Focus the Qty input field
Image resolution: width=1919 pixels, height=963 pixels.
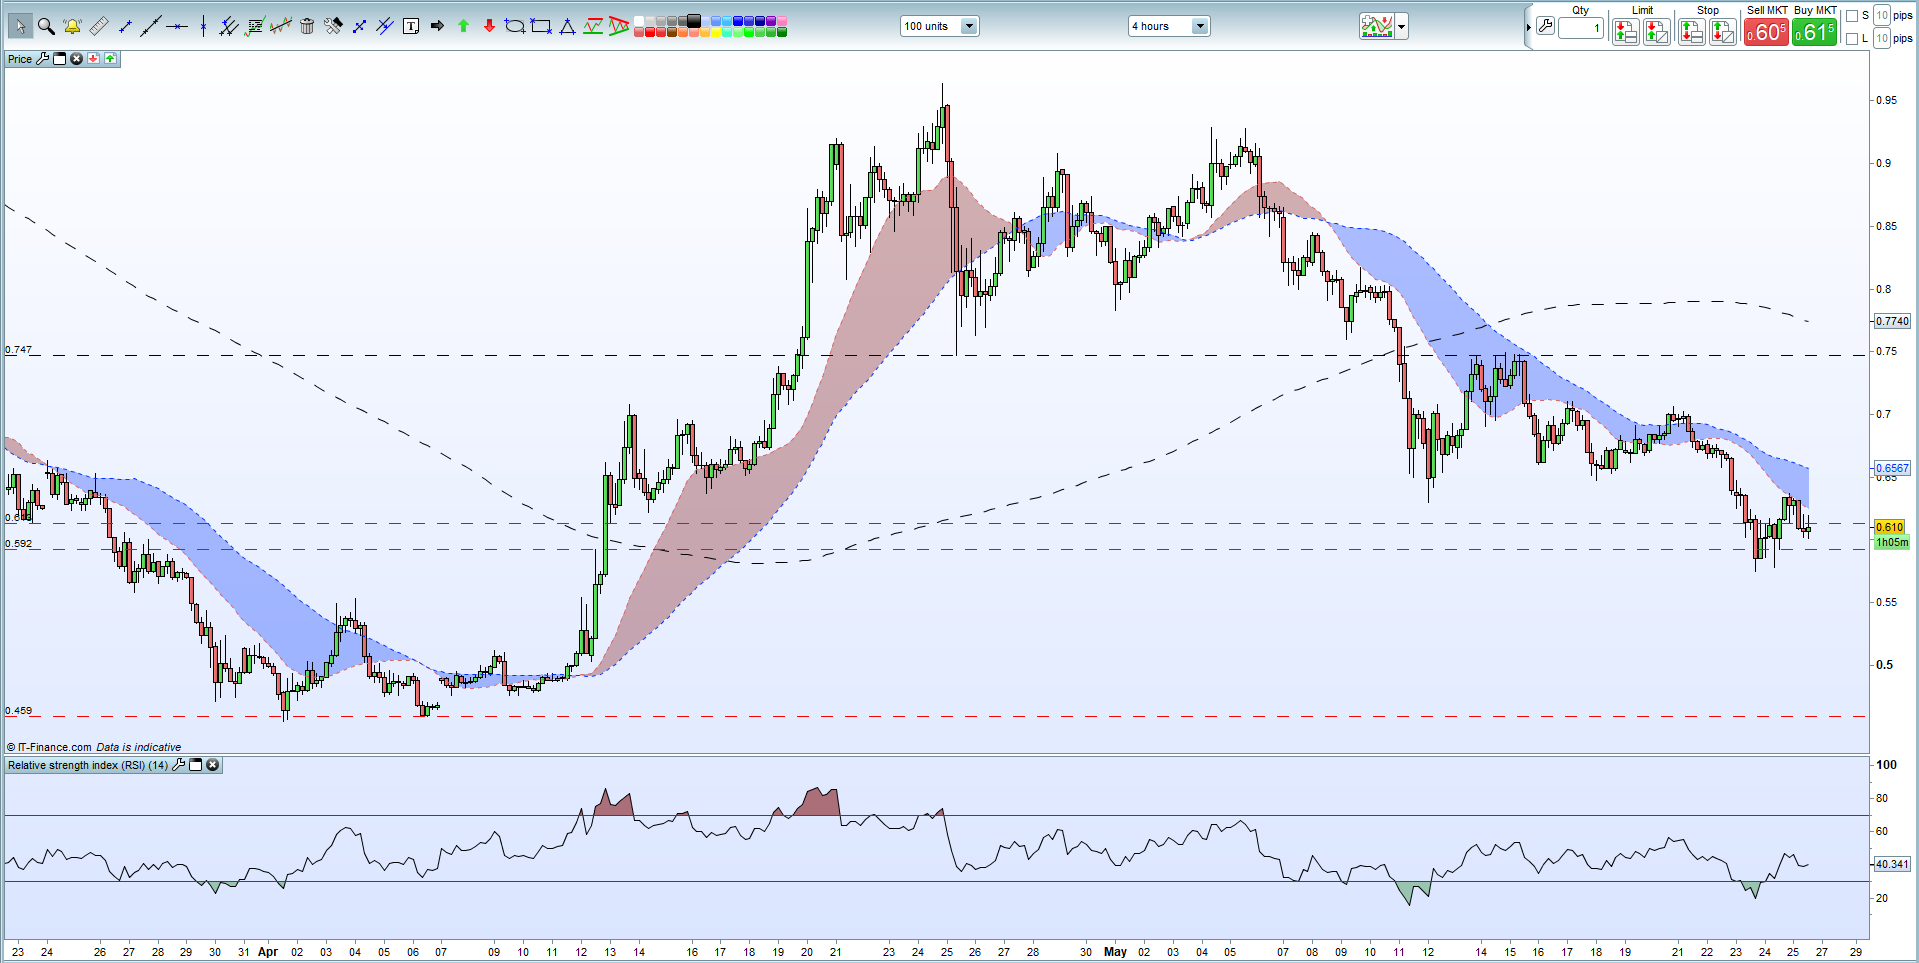point(1581,28)
